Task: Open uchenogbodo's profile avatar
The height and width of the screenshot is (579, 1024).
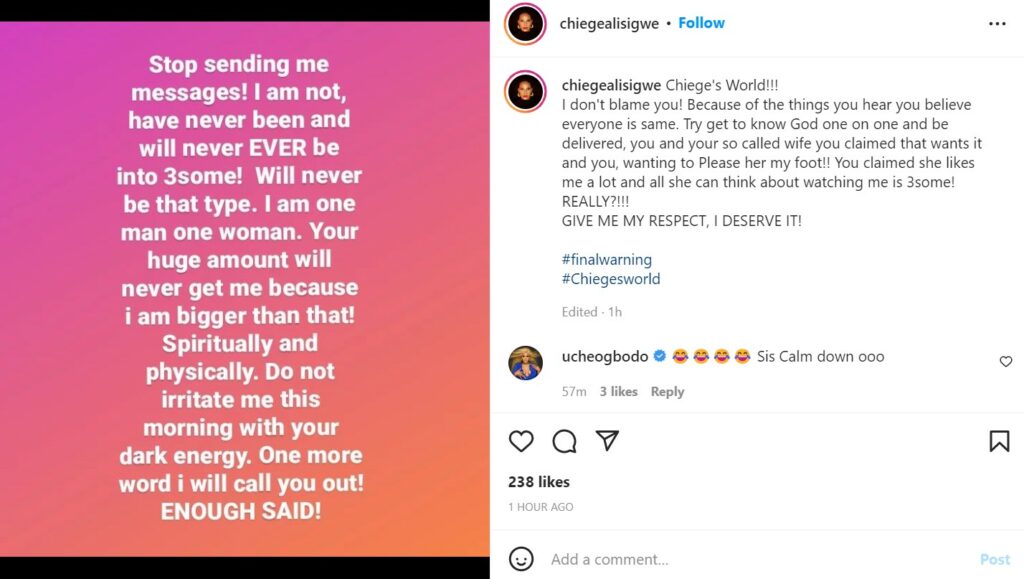Action: pyautogui.click(x=525, y=363)
